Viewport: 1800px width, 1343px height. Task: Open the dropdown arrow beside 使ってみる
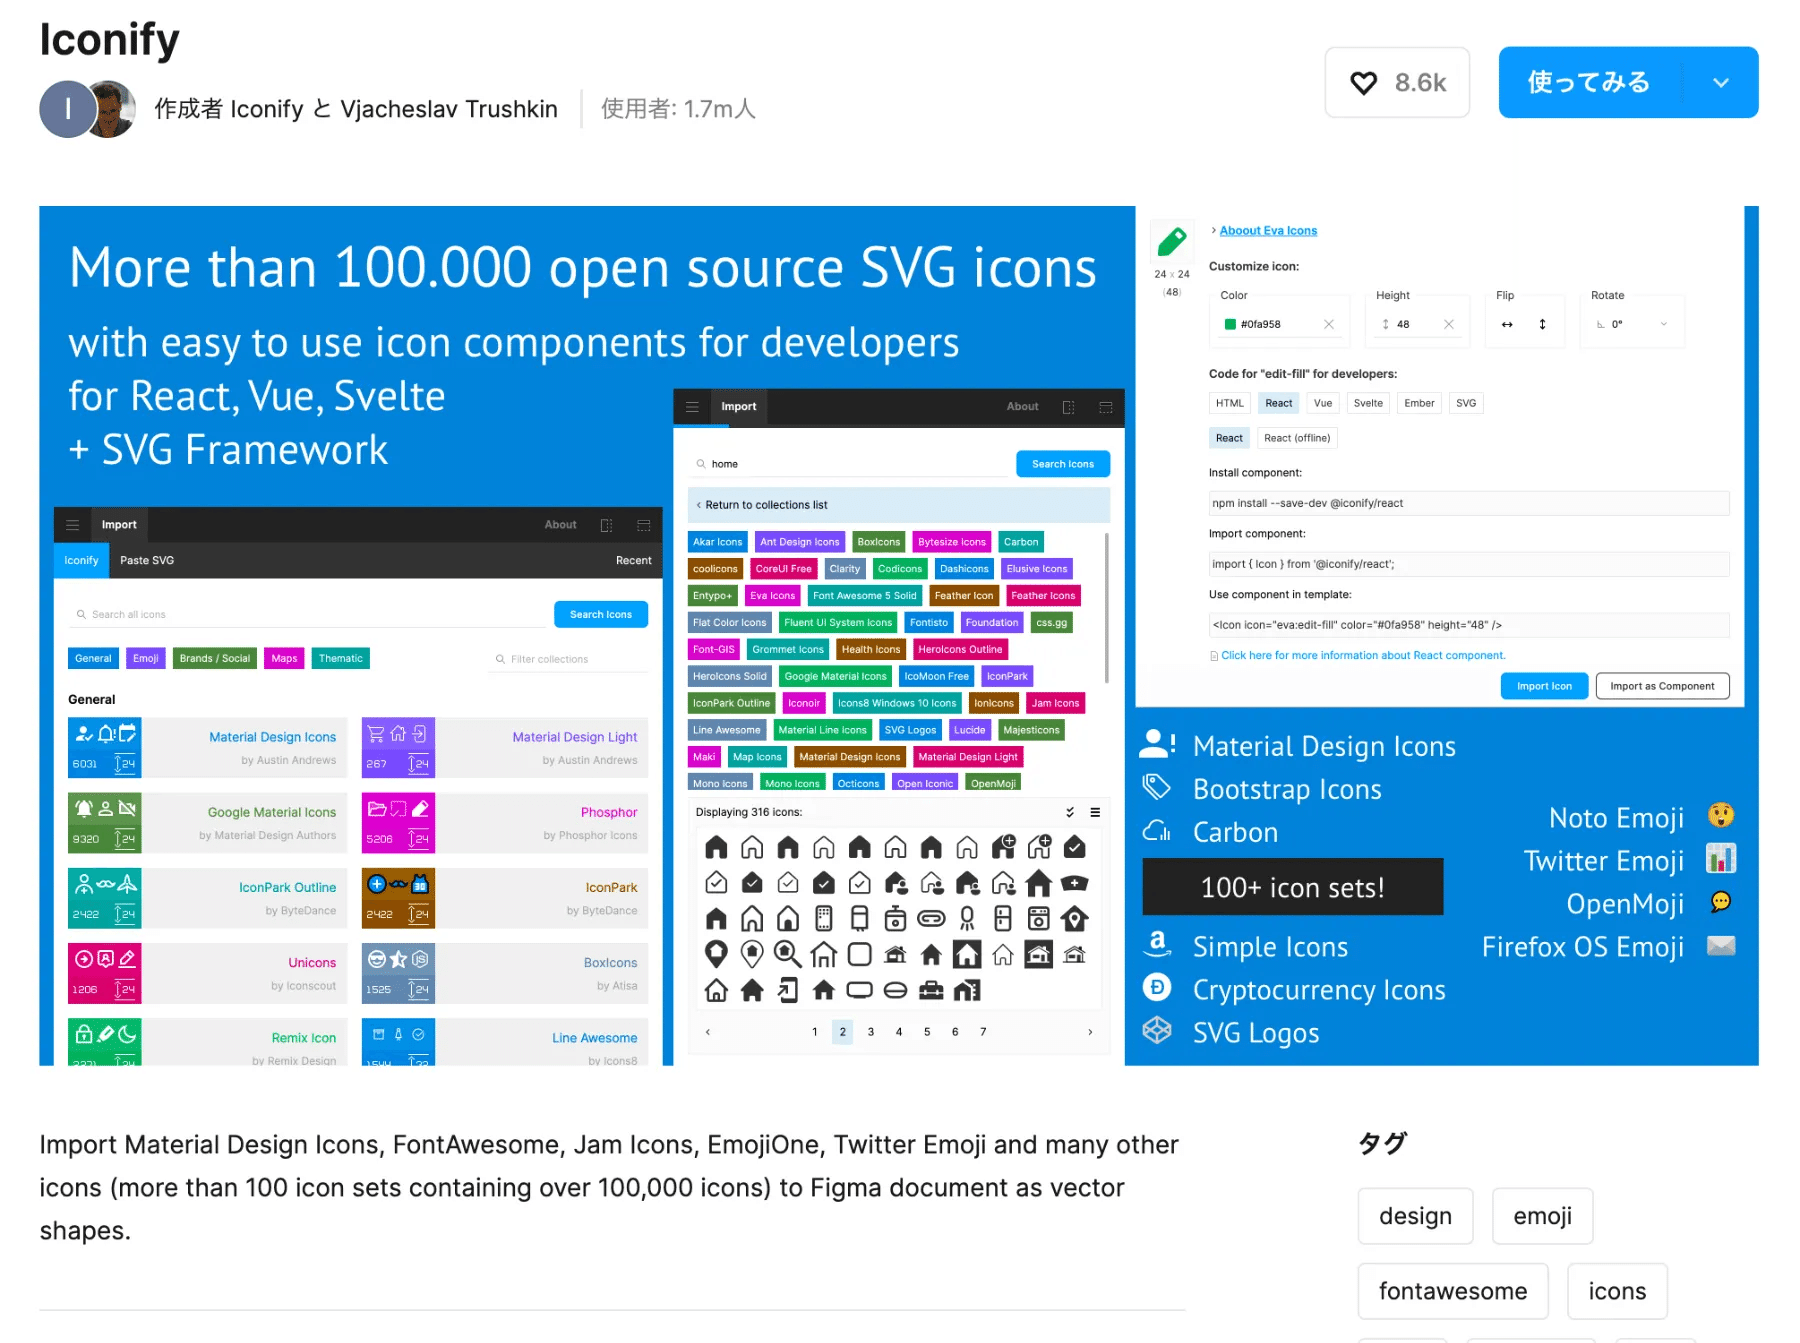pyautogui.click(x=1721, y=82)
